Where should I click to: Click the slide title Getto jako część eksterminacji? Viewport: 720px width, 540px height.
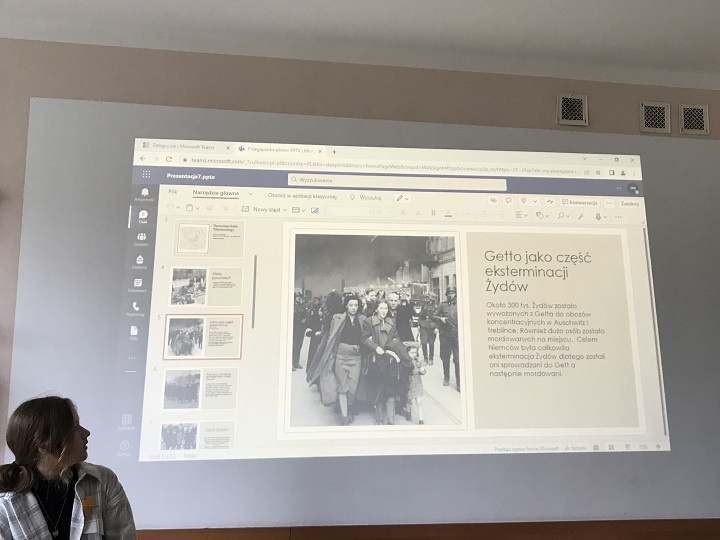coord(537,271)
